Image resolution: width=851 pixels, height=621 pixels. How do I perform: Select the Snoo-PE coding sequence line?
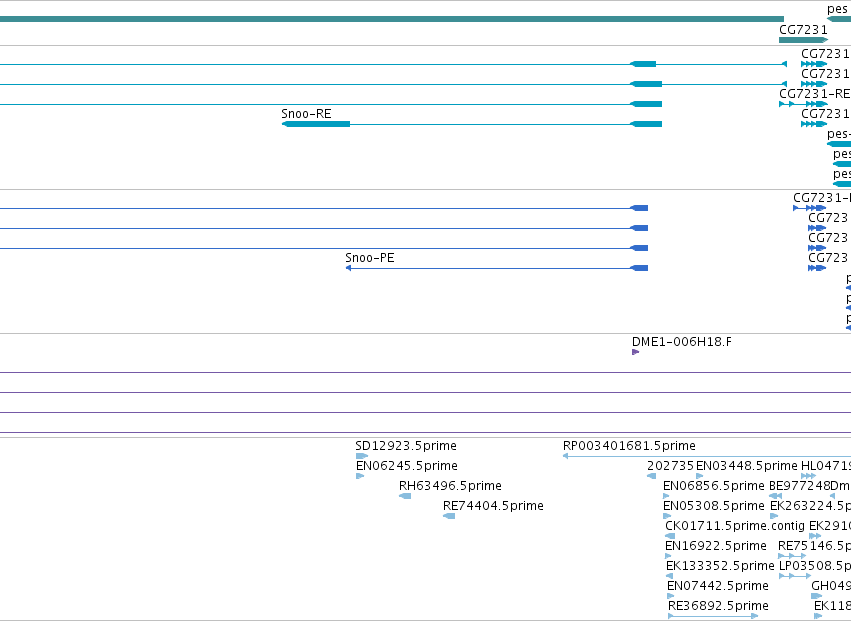[x=497, y=268]
